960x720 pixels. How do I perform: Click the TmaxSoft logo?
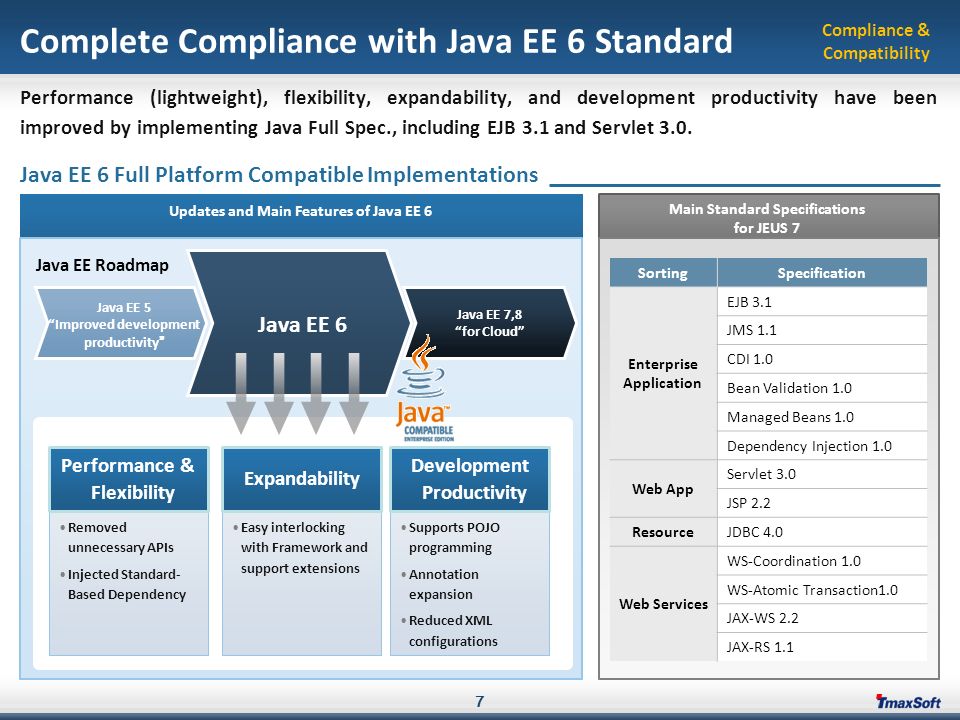pyautogui.click(x=908, y=702)
